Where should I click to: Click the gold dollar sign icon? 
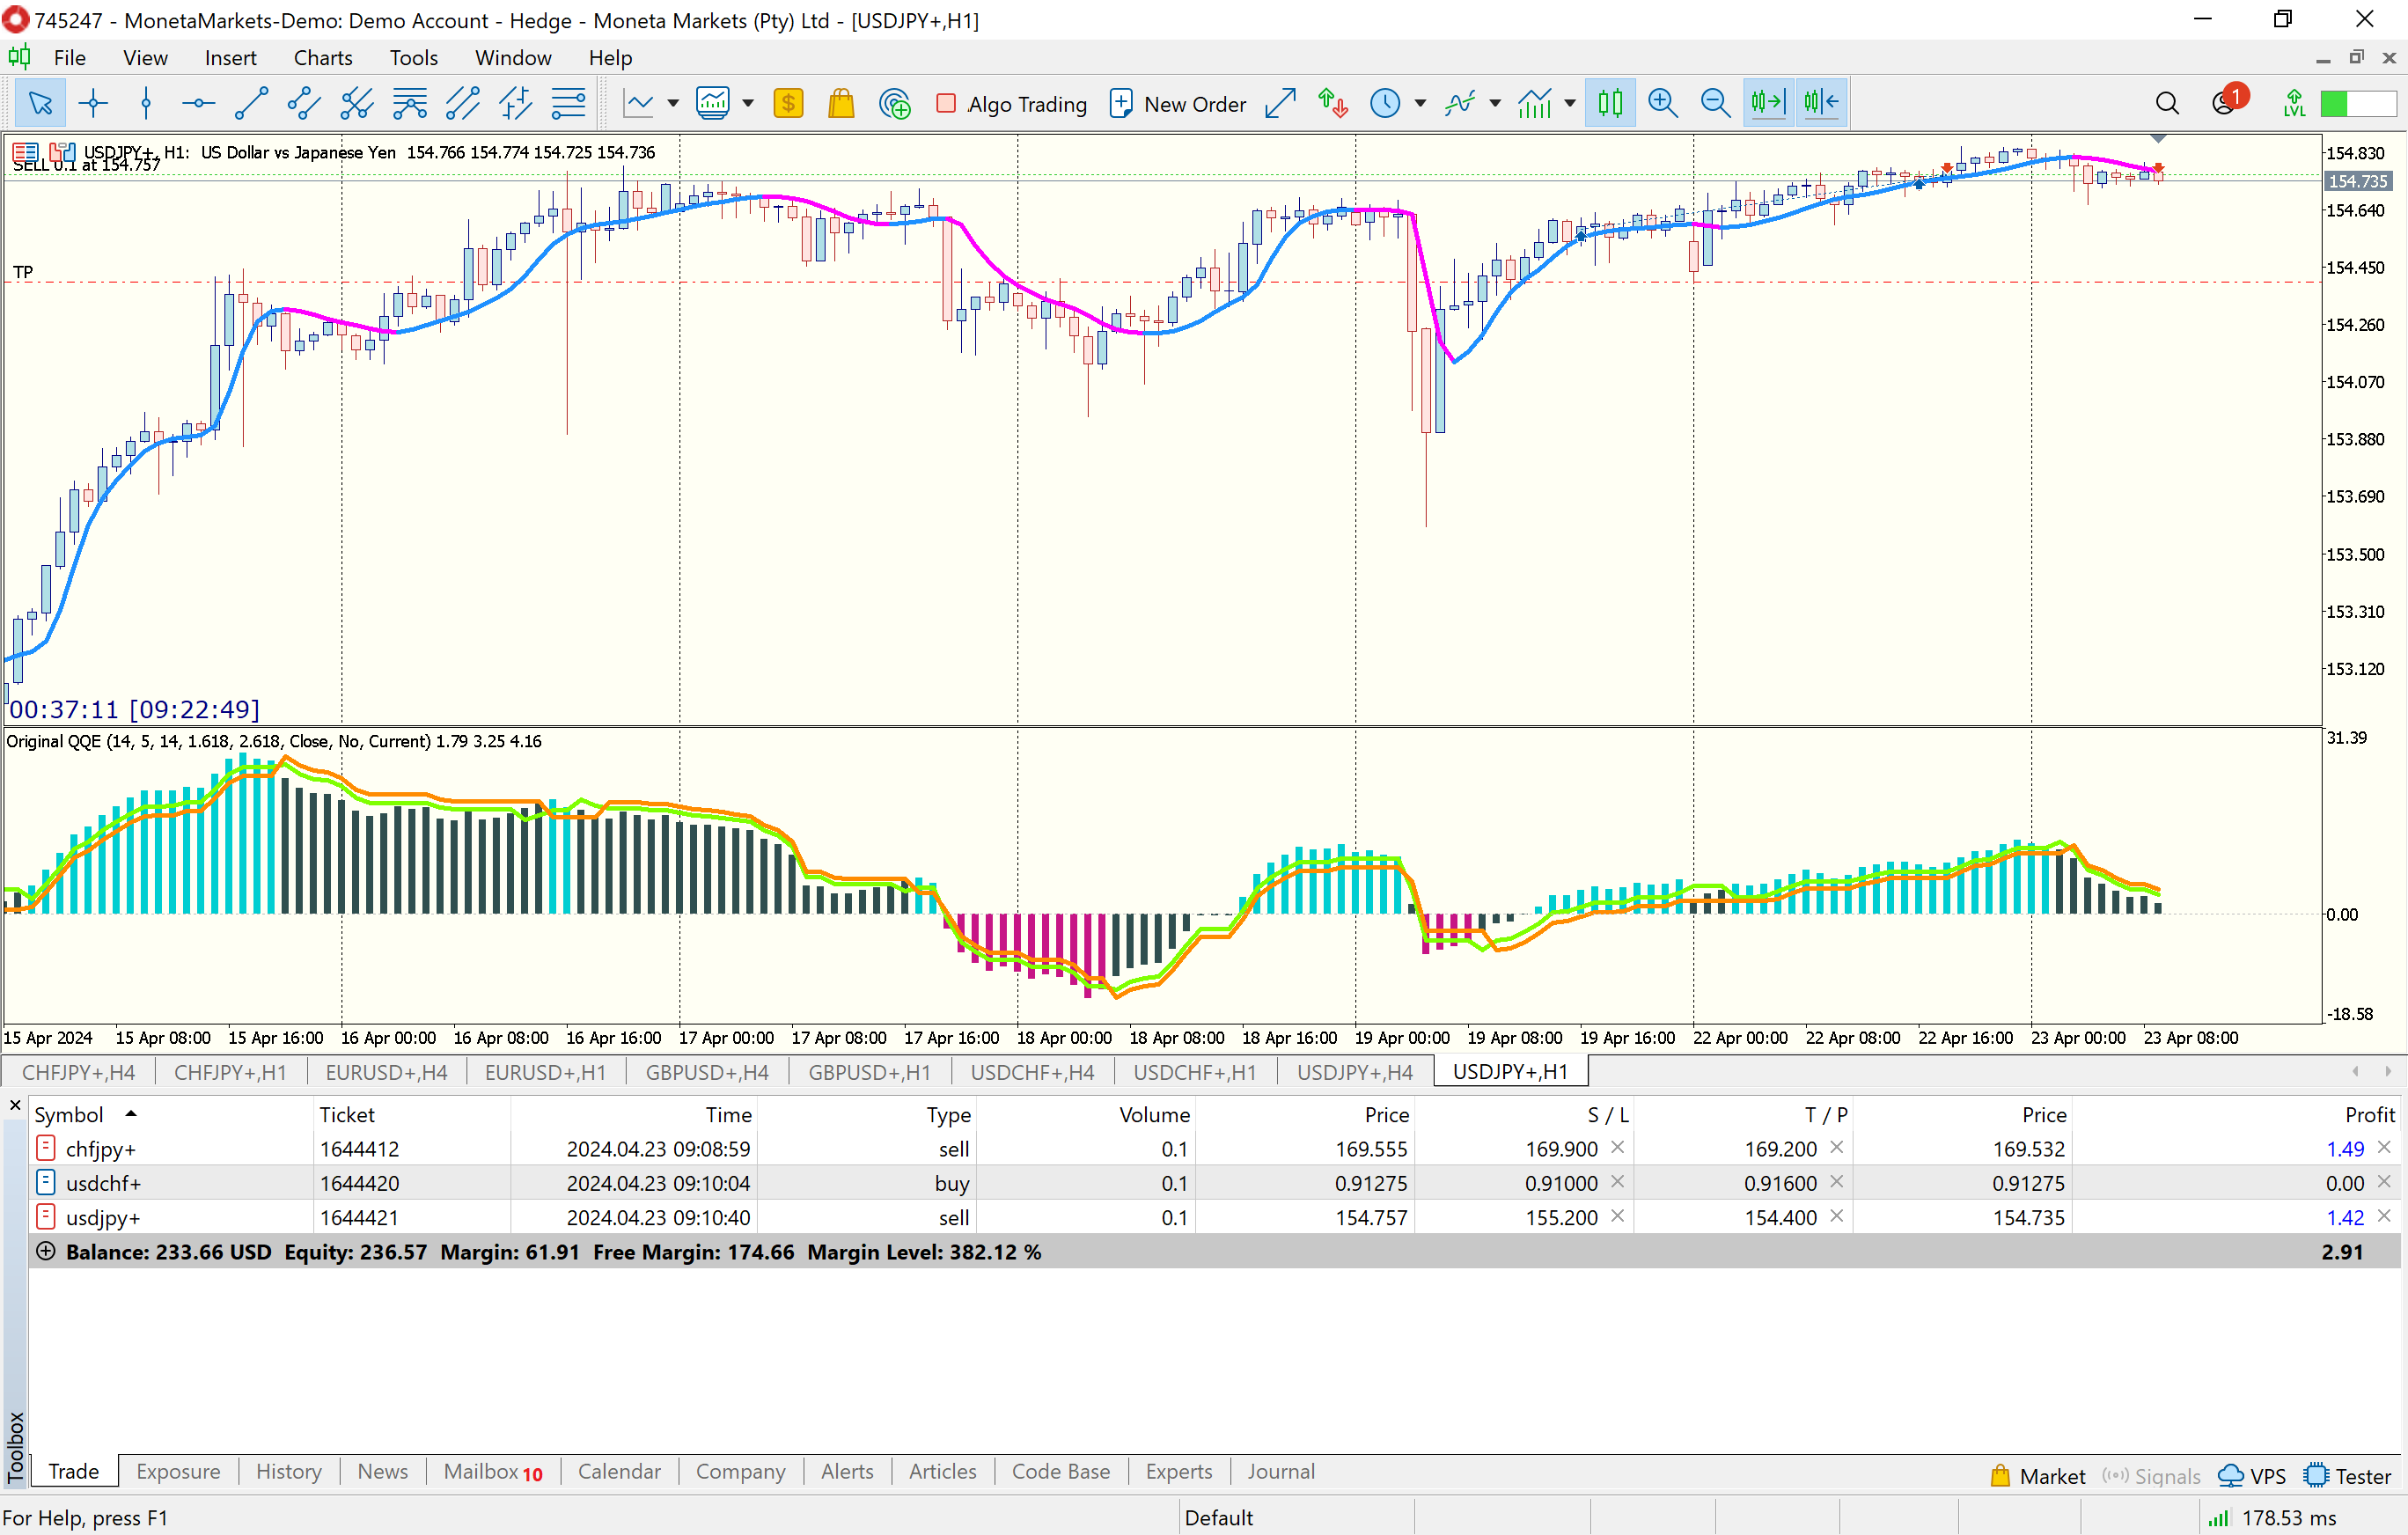pyautogui.click(x=788, y=103)
